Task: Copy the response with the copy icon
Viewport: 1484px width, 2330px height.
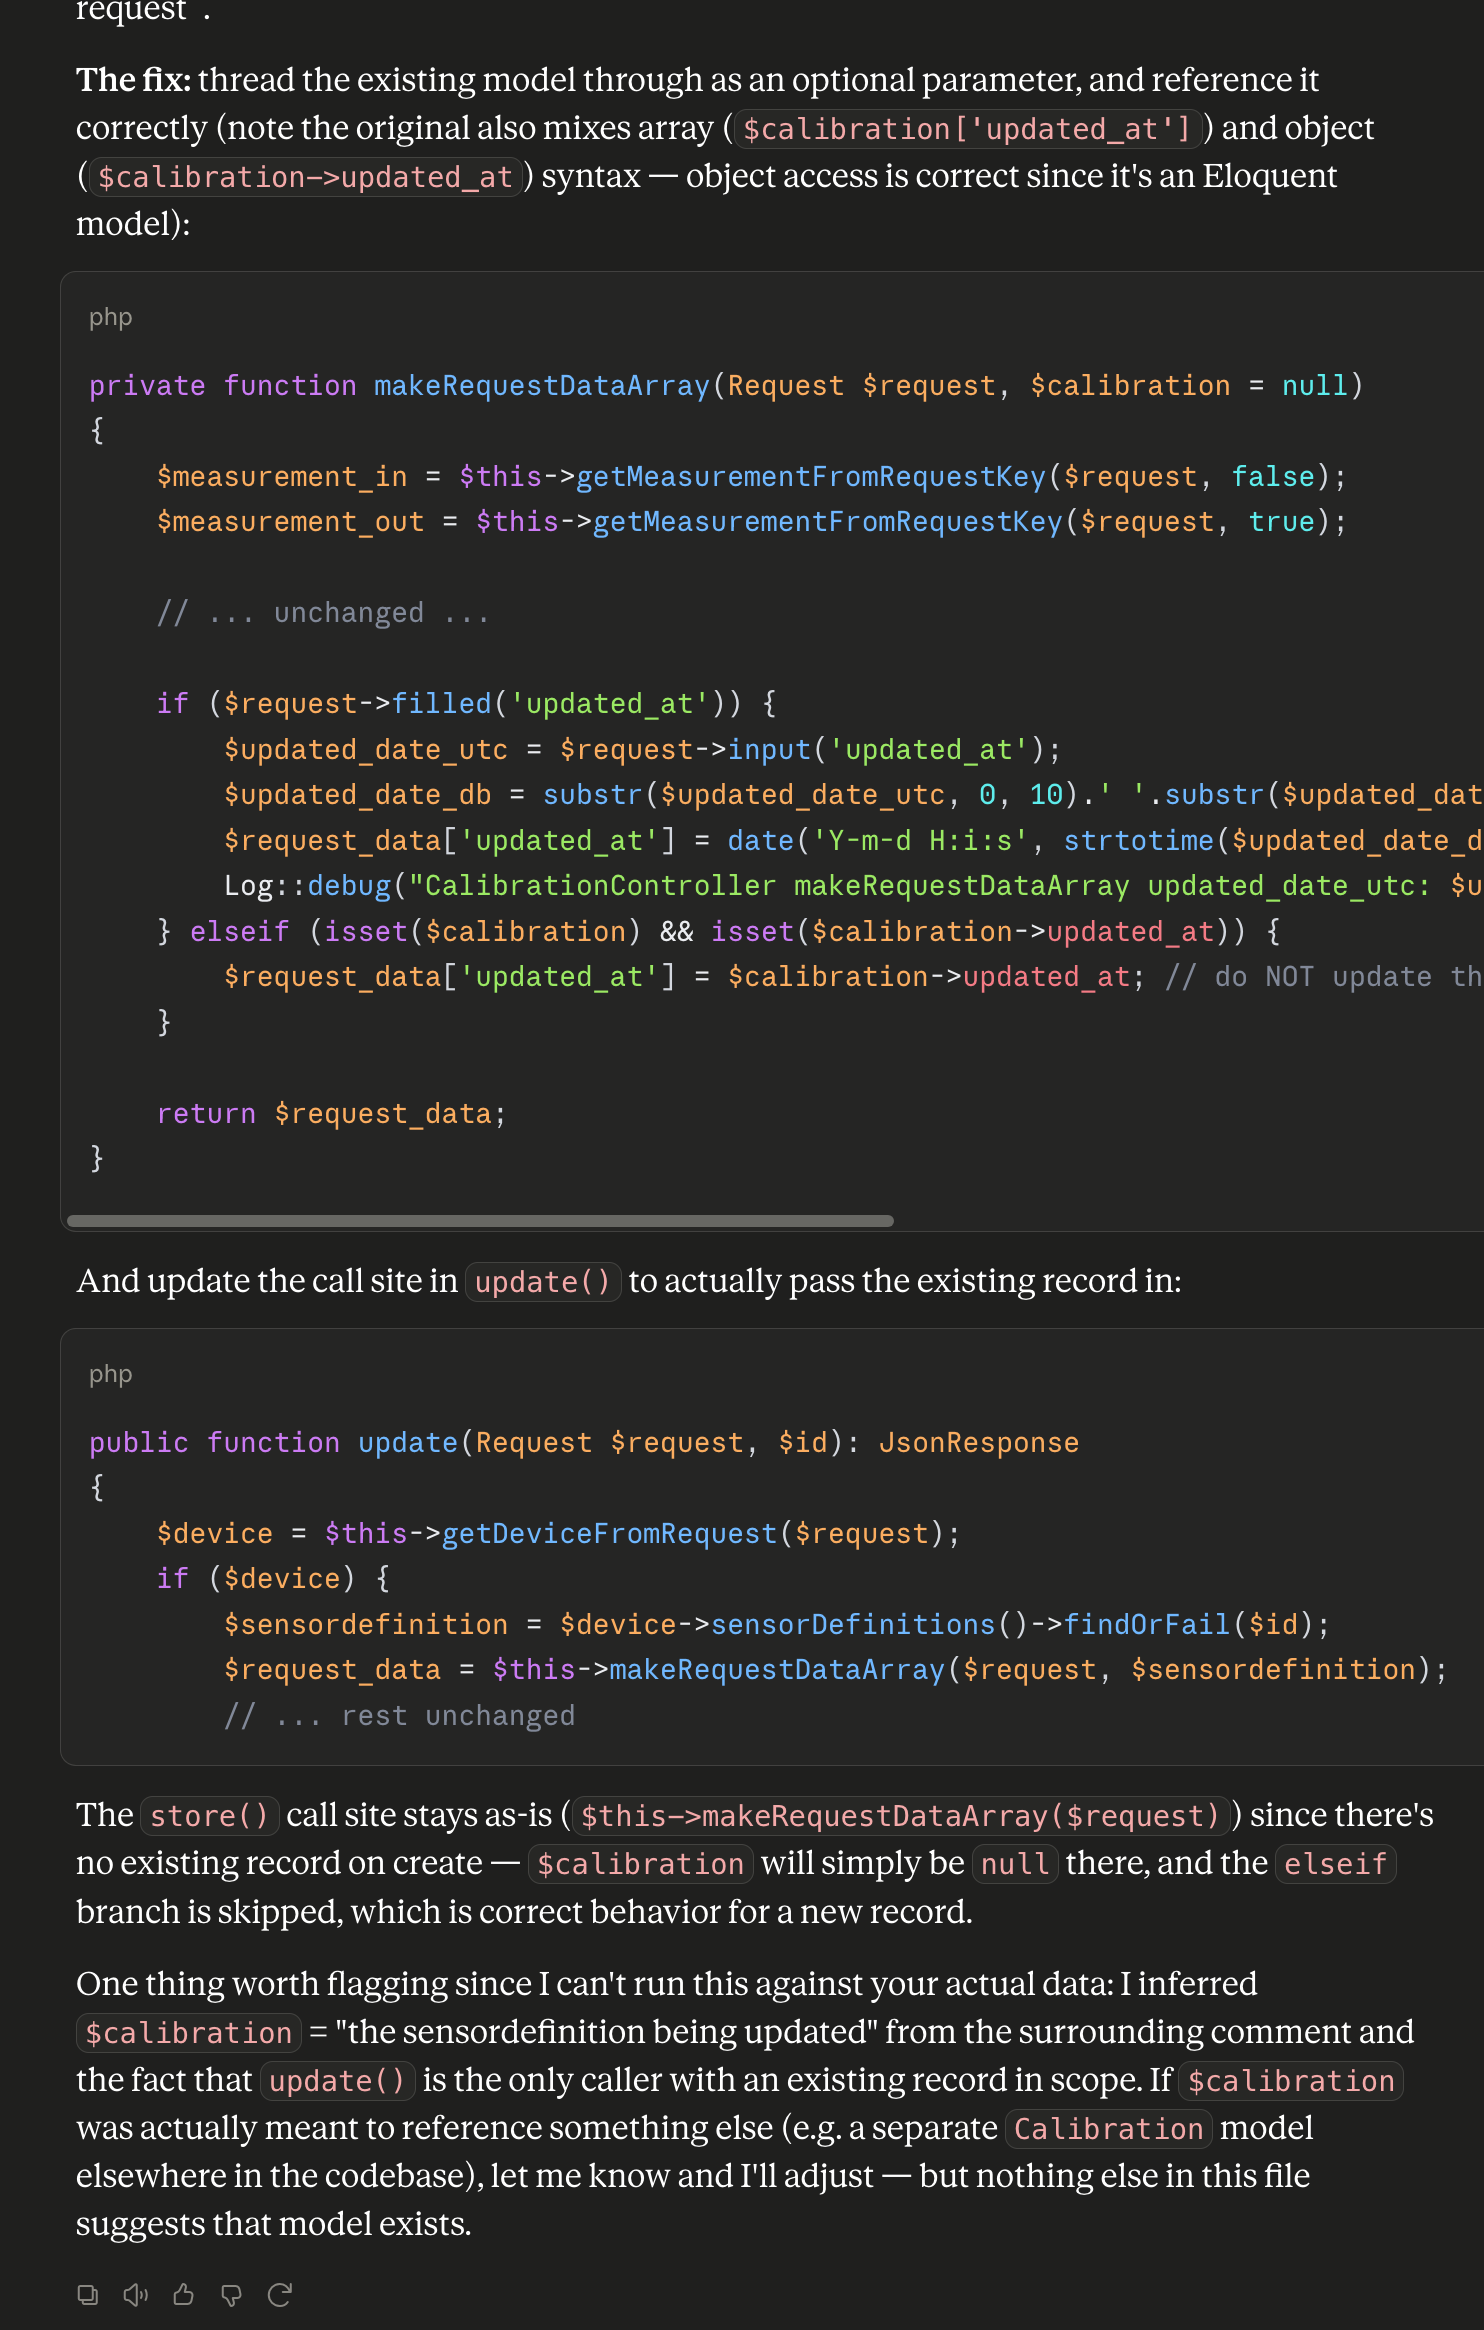Action: pos(88,2295)
